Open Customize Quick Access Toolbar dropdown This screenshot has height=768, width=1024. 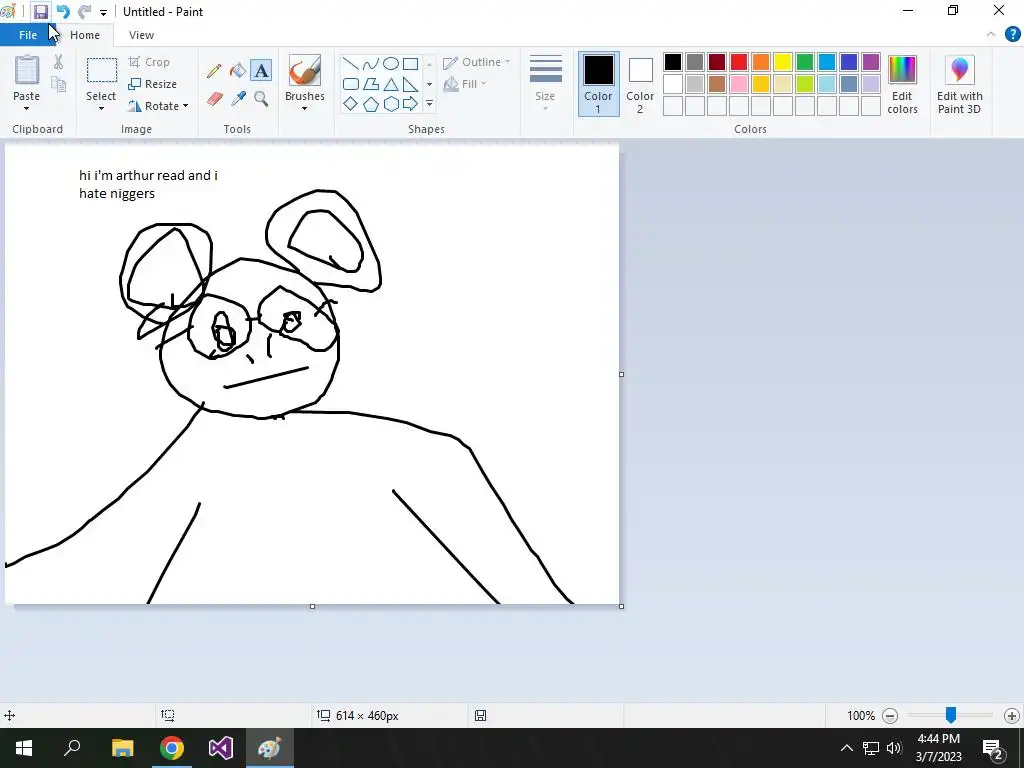pyautogui.click(x=103, y=12)
